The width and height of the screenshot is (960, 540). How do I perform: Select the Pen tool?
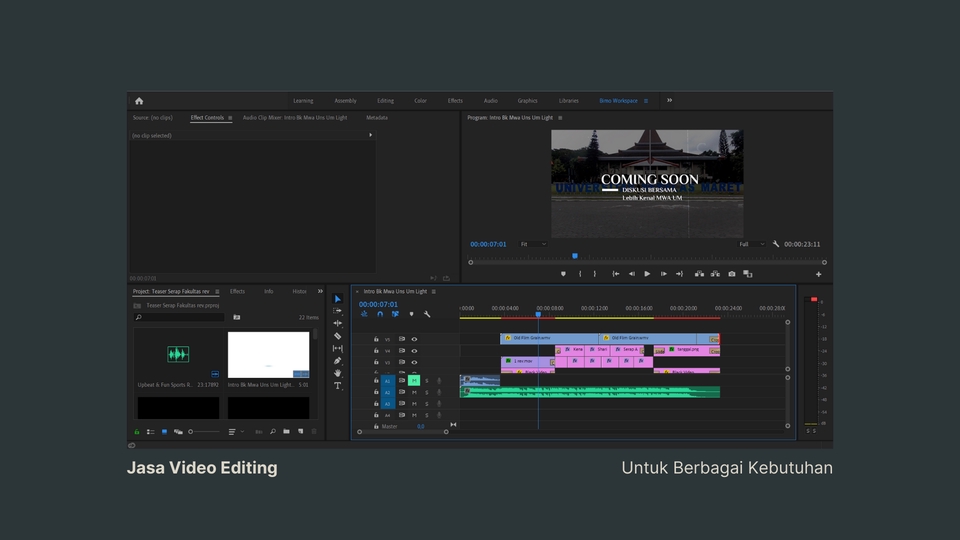337,361
